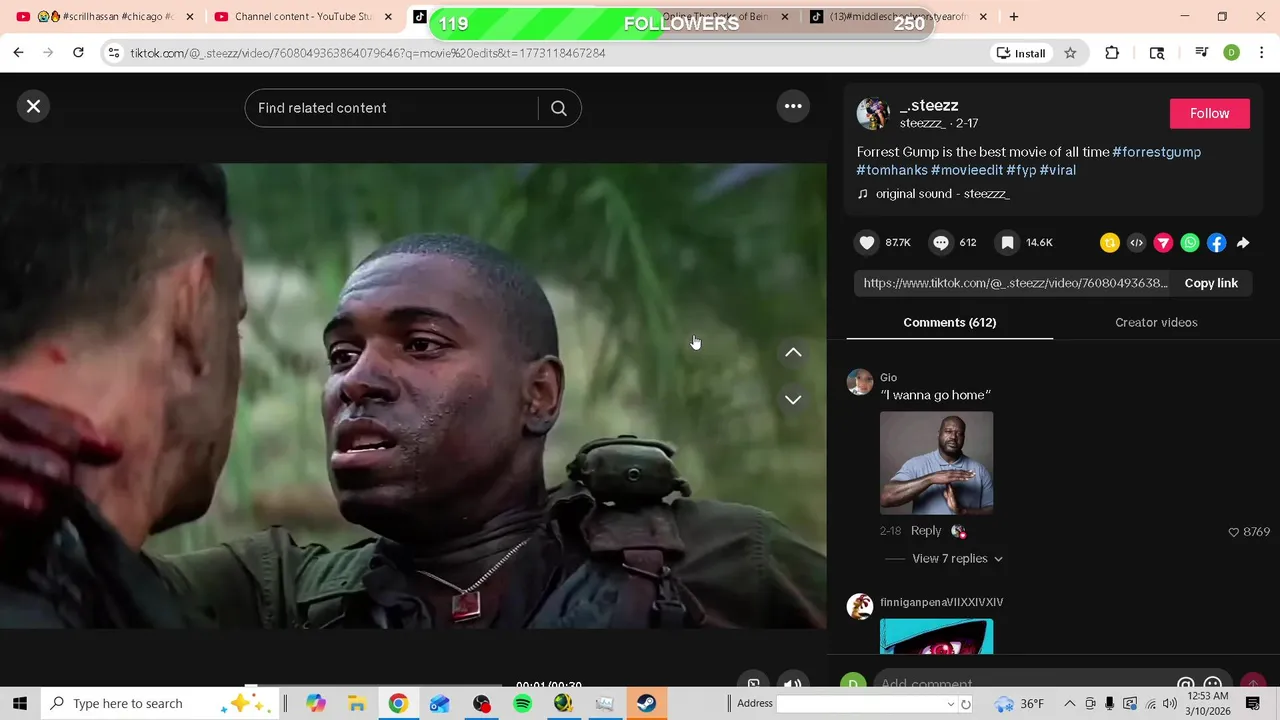Go to previous video with up chevron
Viewport: 1280px width, 720px height.
coord(793,352)
